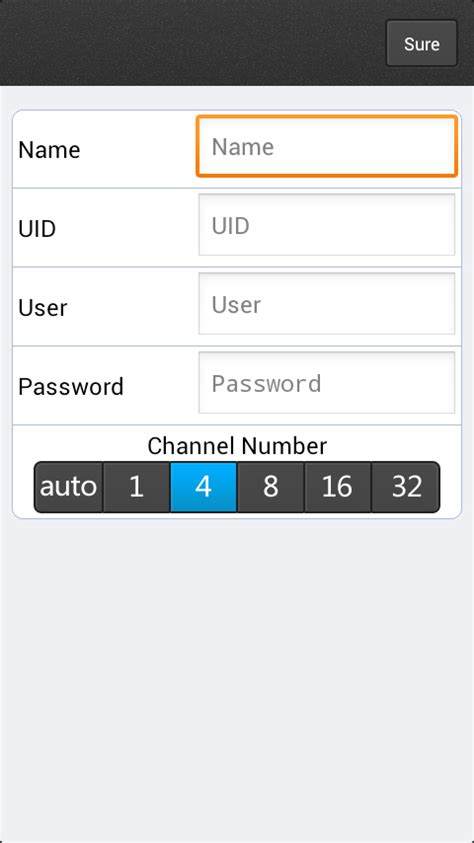
Task: Click empty gray area below form
Action: 237,677
